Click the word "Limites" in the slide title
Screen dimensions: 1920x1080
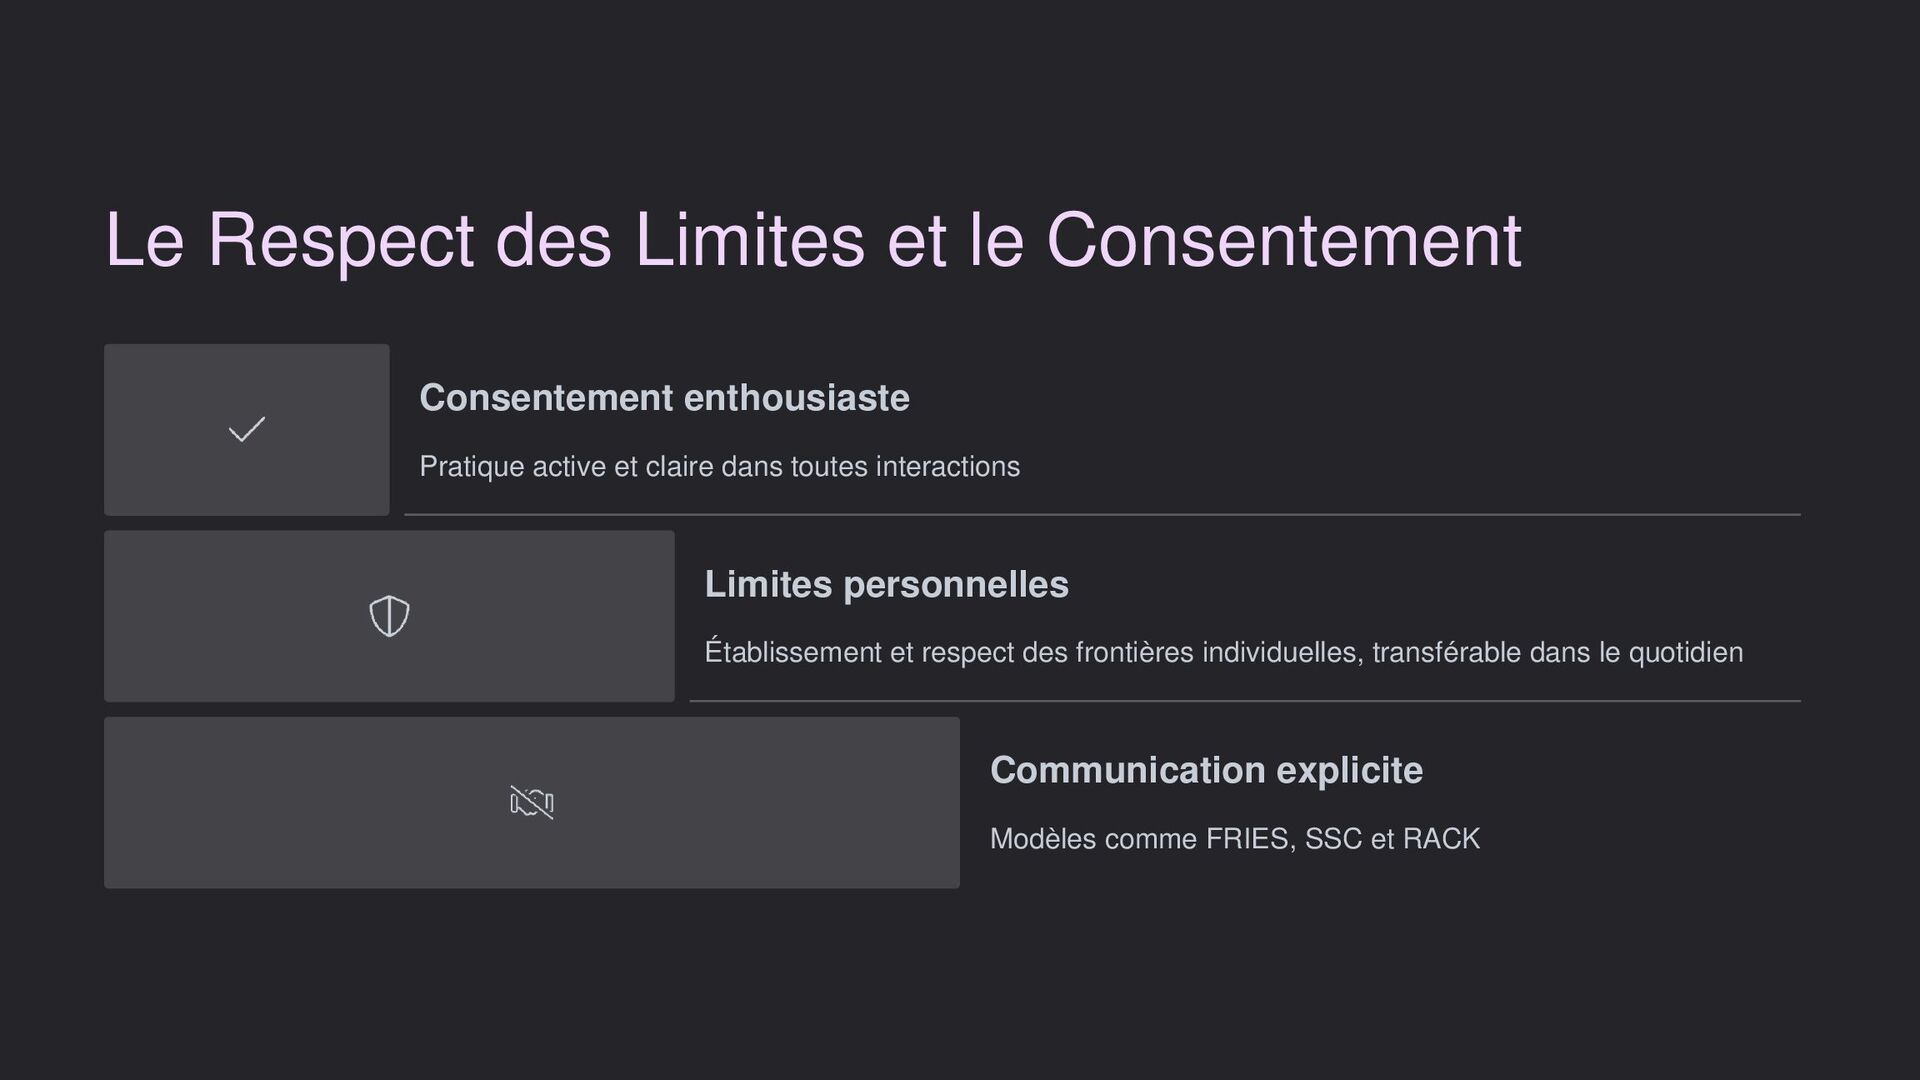coord(749,240)
